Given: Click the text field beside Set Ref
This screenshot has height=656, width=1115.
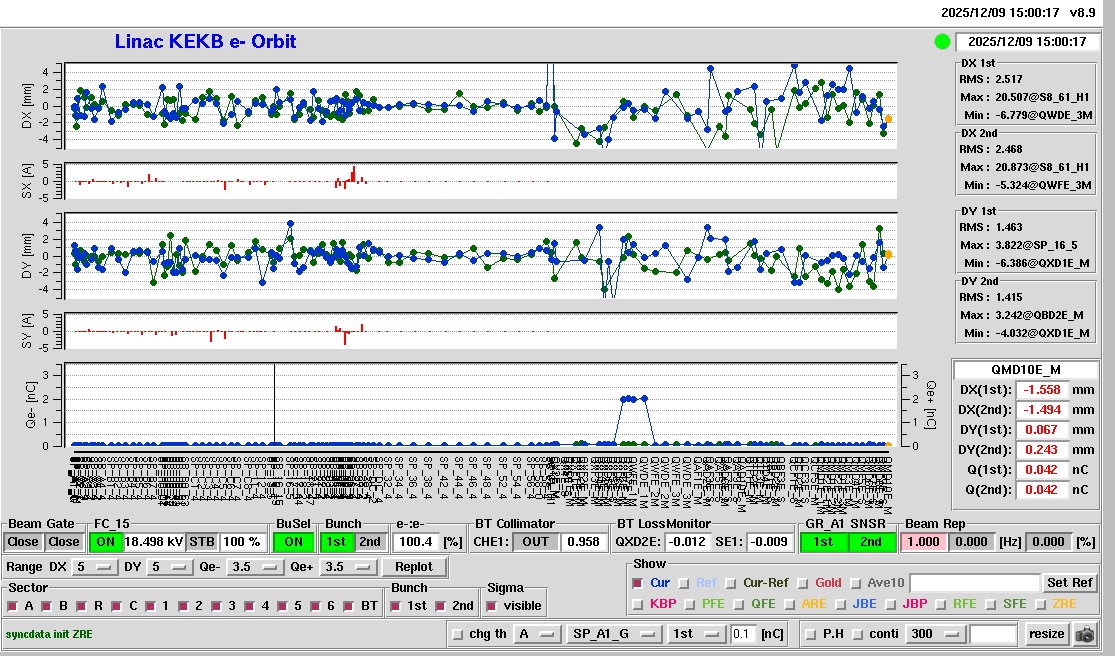Looking at the screenshot, I should coord(974,583).
